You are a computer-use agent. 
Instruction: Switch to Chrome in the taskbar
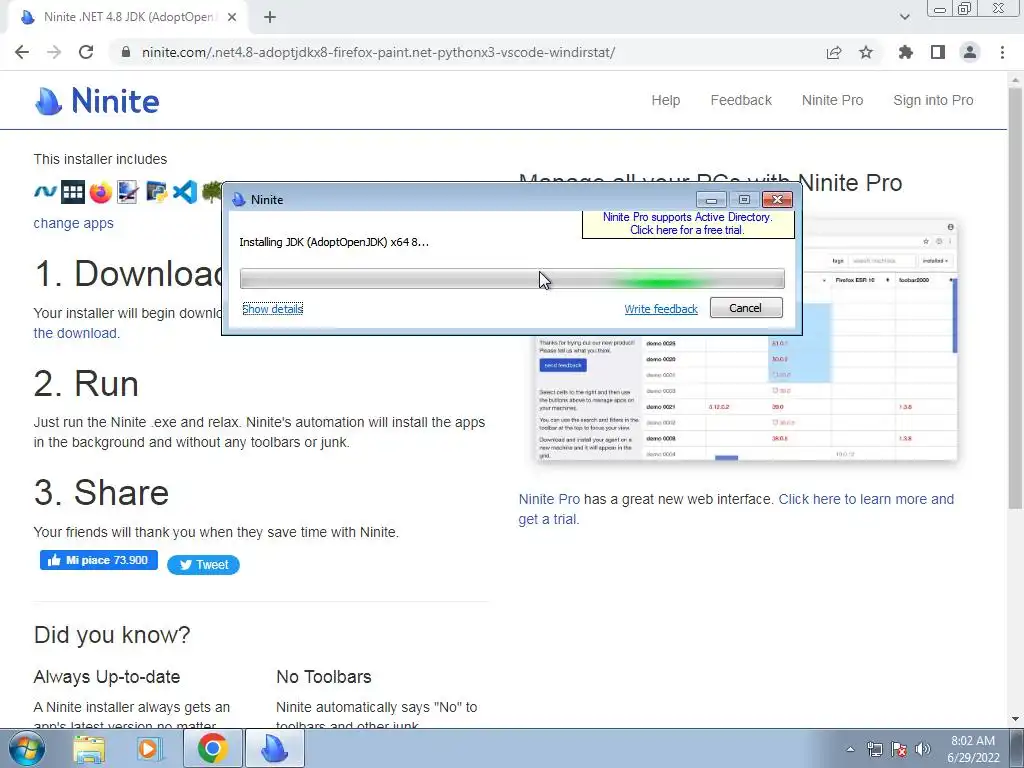212,749
